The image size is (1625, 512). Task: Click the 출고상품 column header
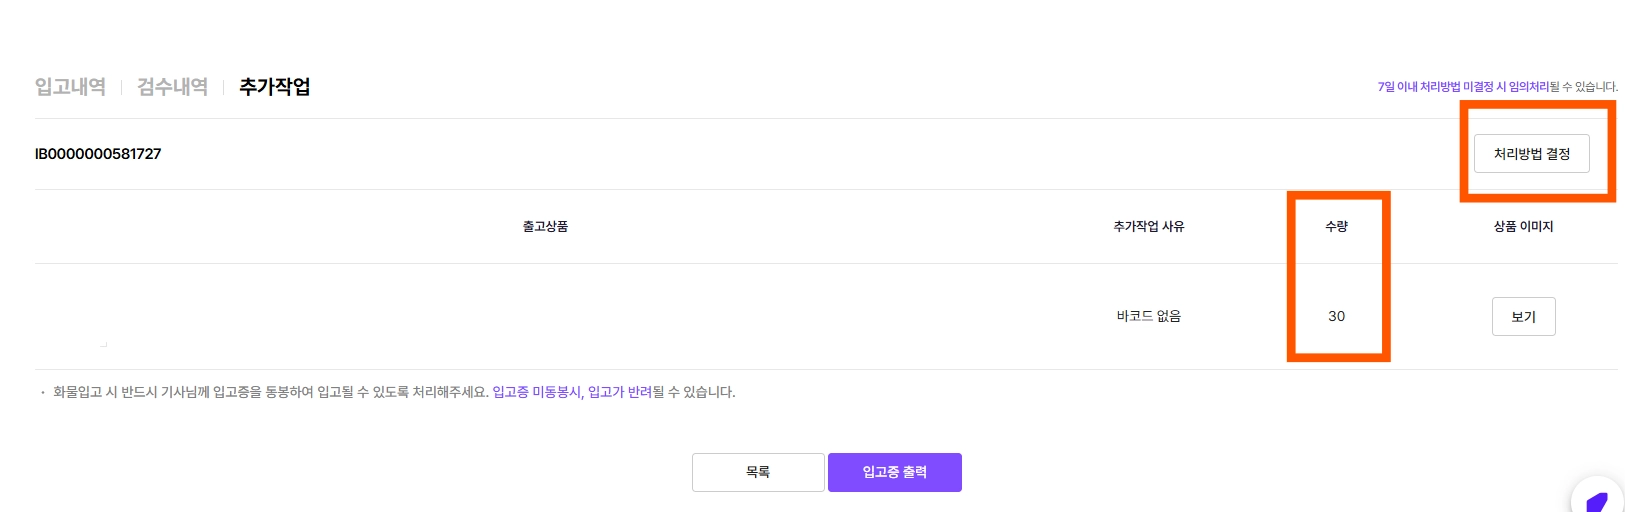[x=545, y=227]
